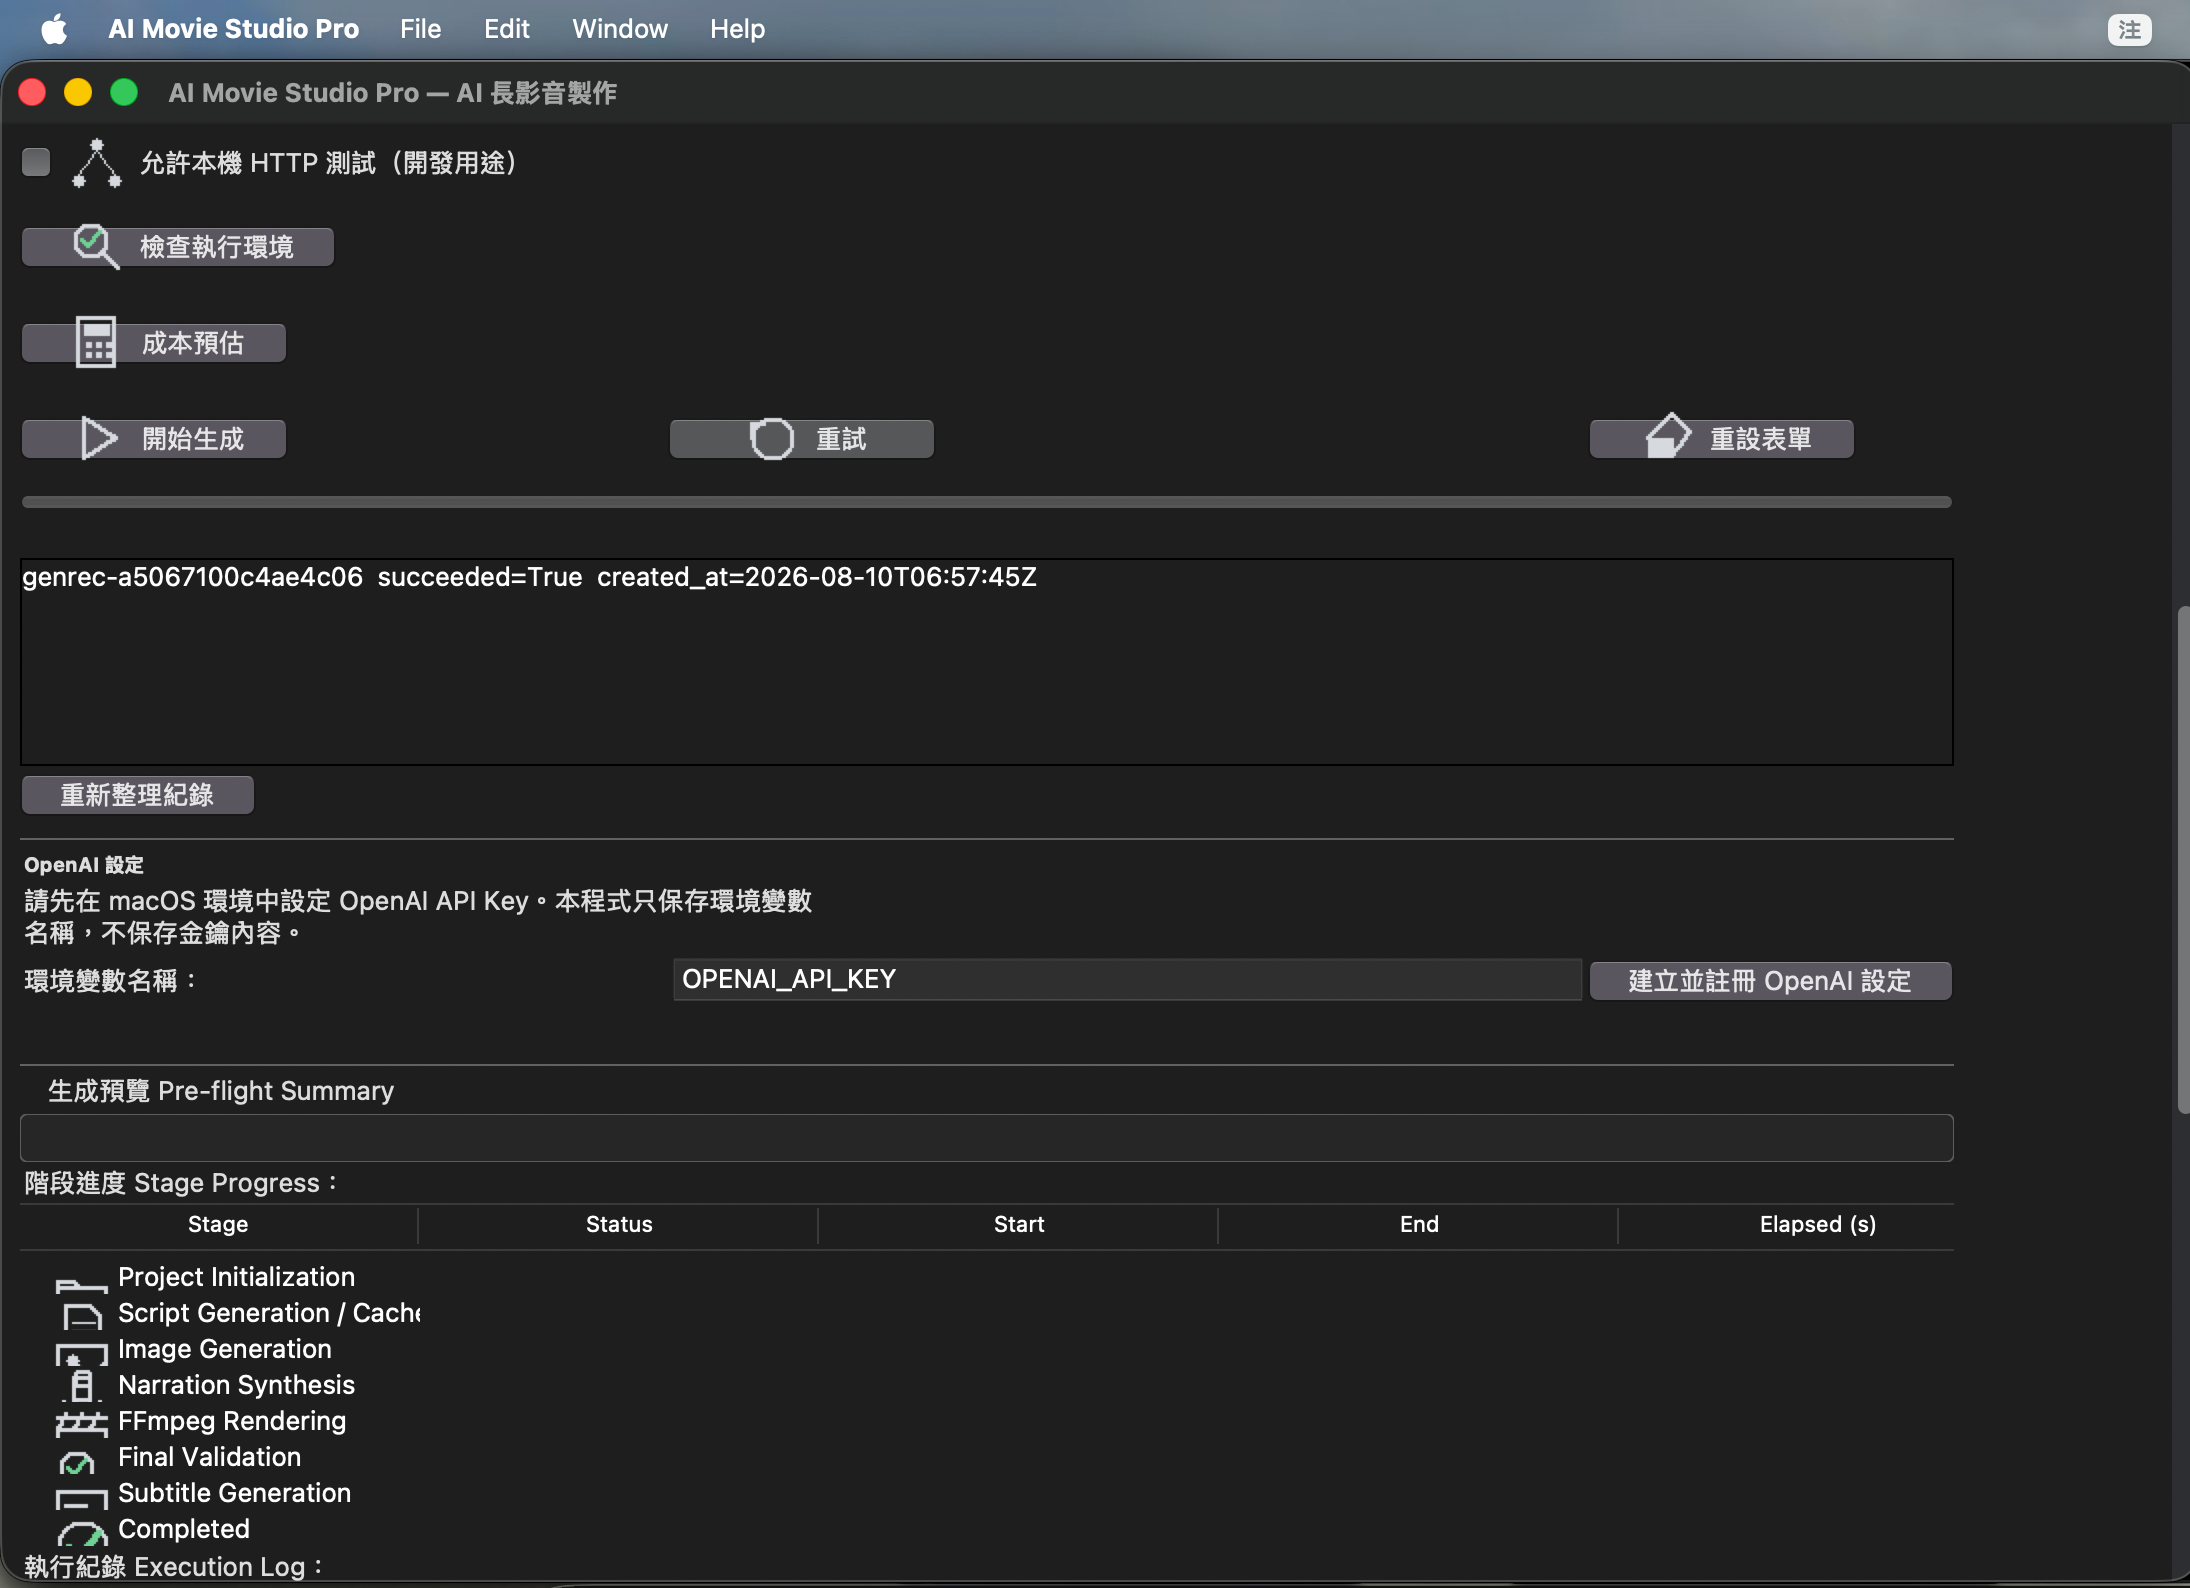The image size is (2190, 1588).
Task: Click the network icon beside the HTTP test option
Action: 96,163
